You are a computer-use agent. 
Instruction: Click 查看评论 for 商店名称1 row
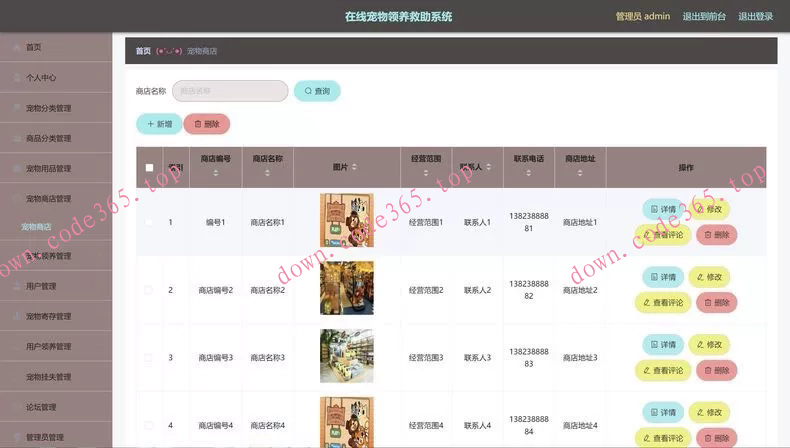point(663,235)
